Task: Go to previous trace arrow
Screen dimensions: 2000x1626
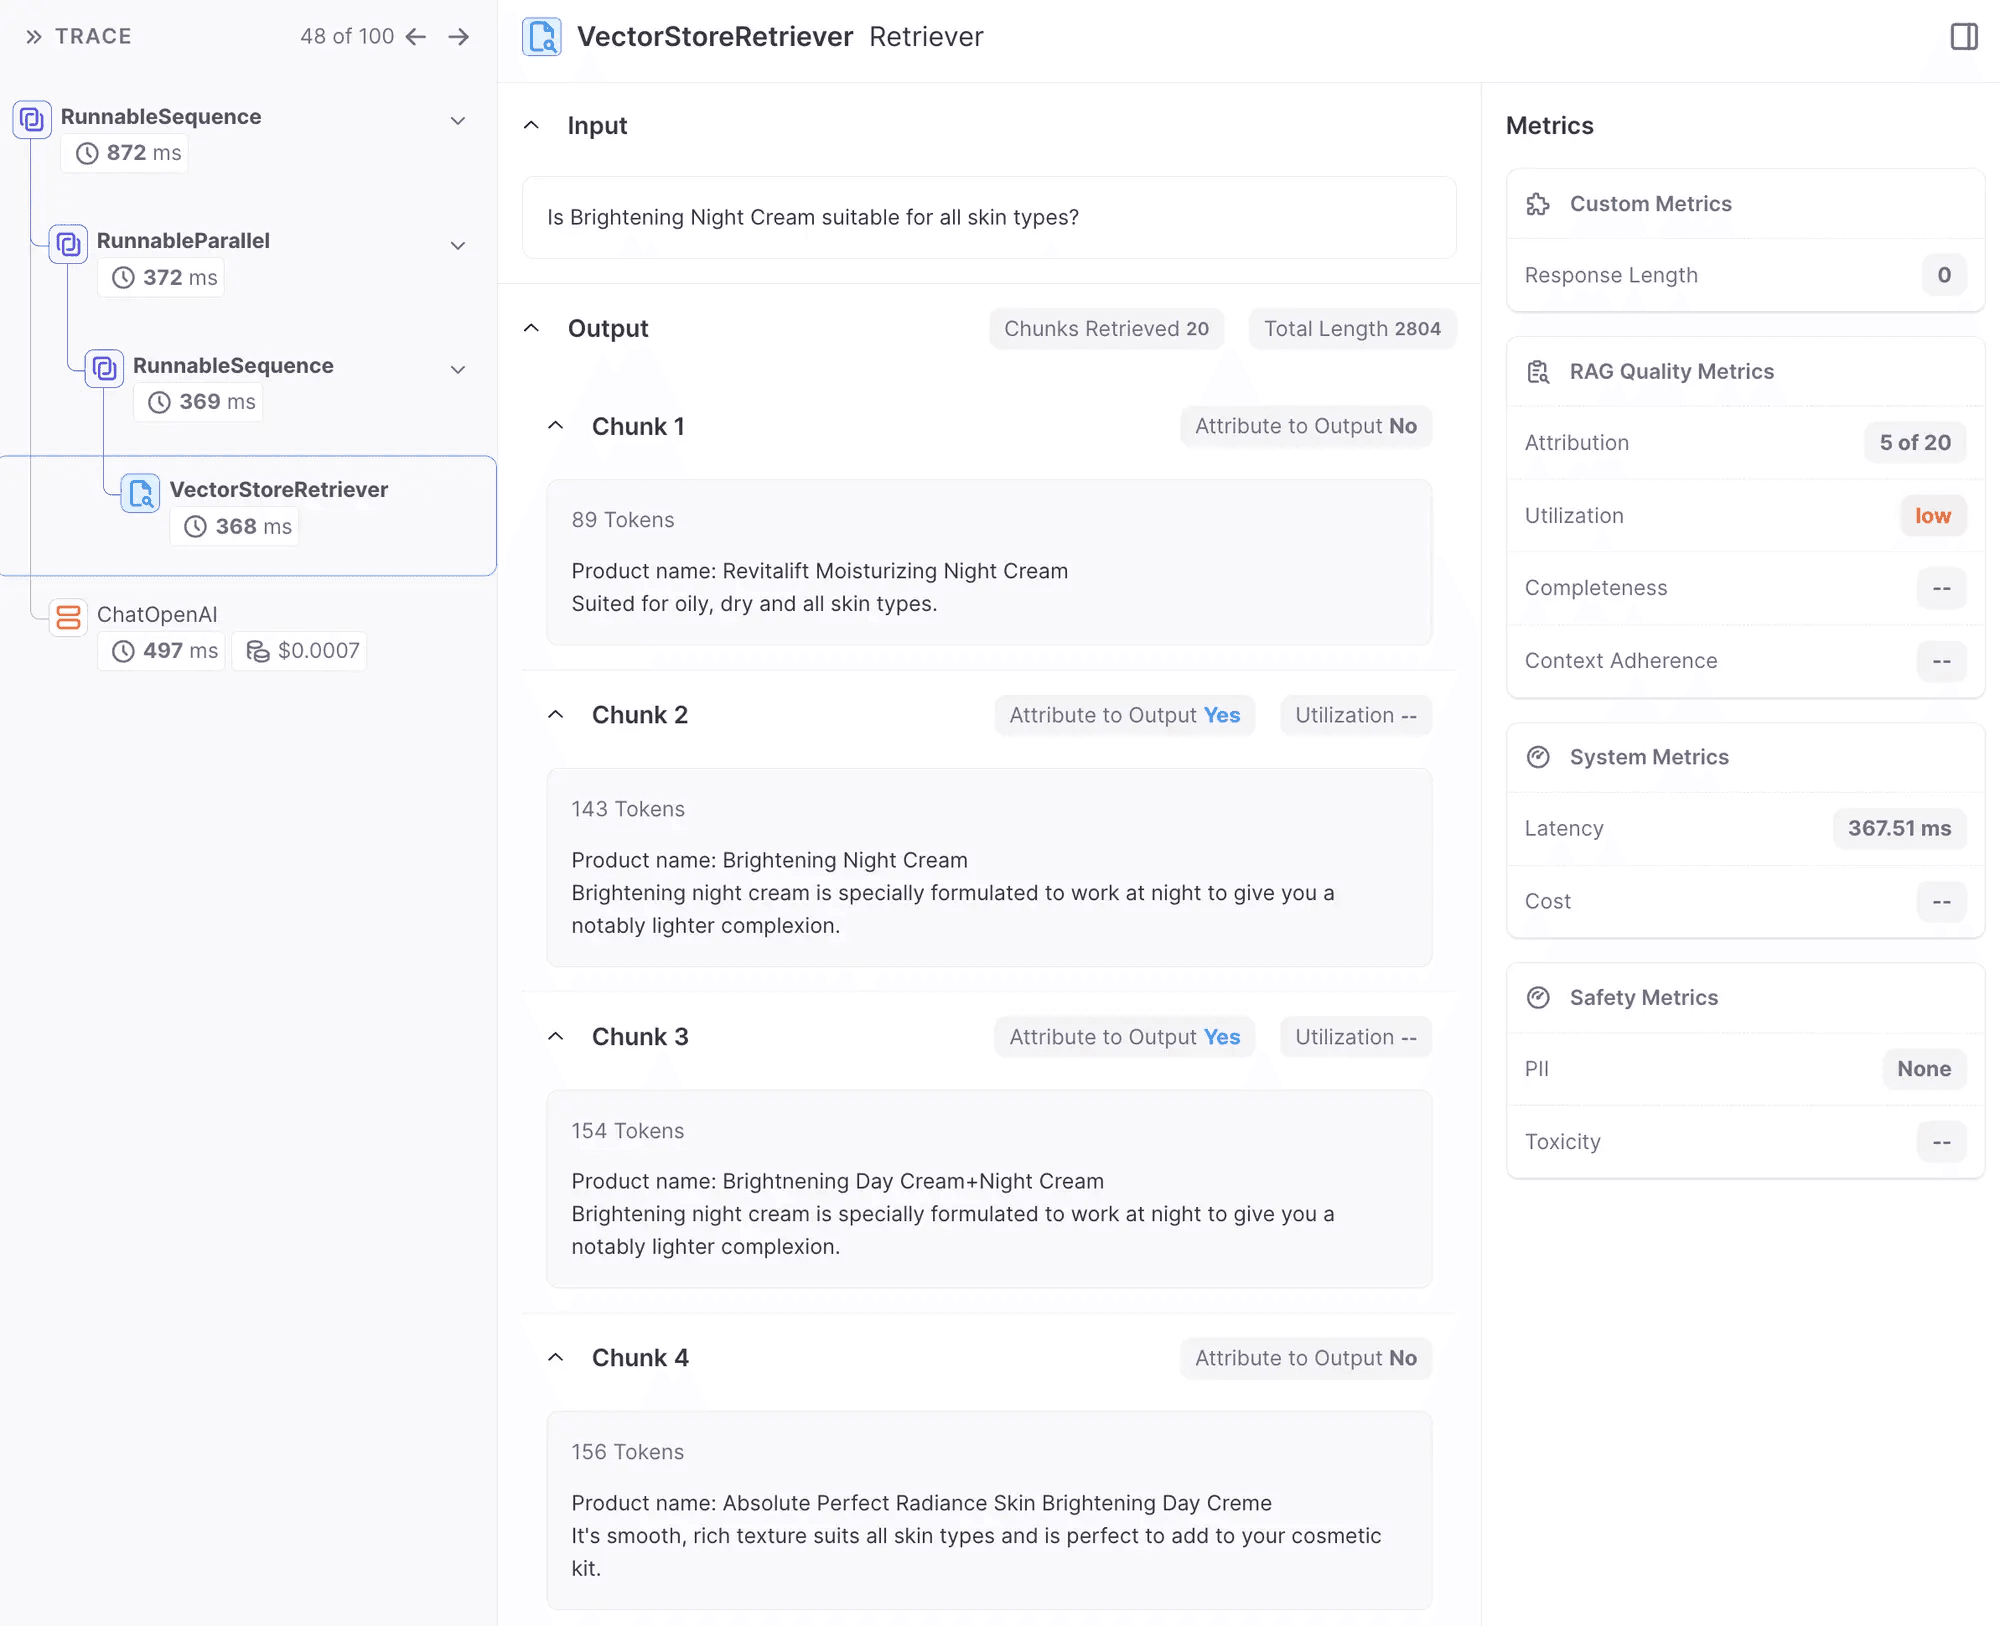Action: coord(416,37)
